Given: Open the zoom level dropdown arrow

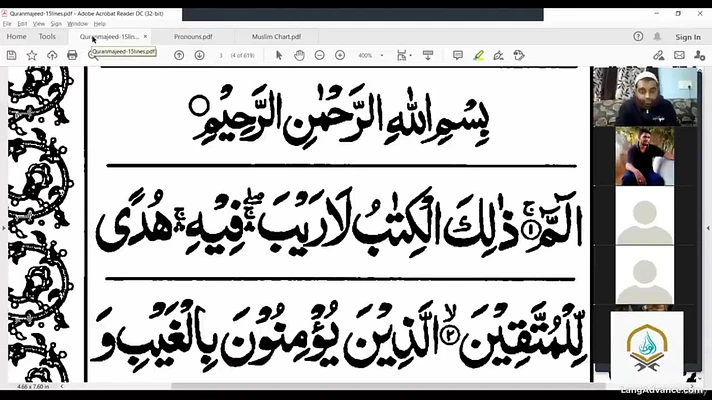Looking at the screenshot, I should tap(382, 55).
